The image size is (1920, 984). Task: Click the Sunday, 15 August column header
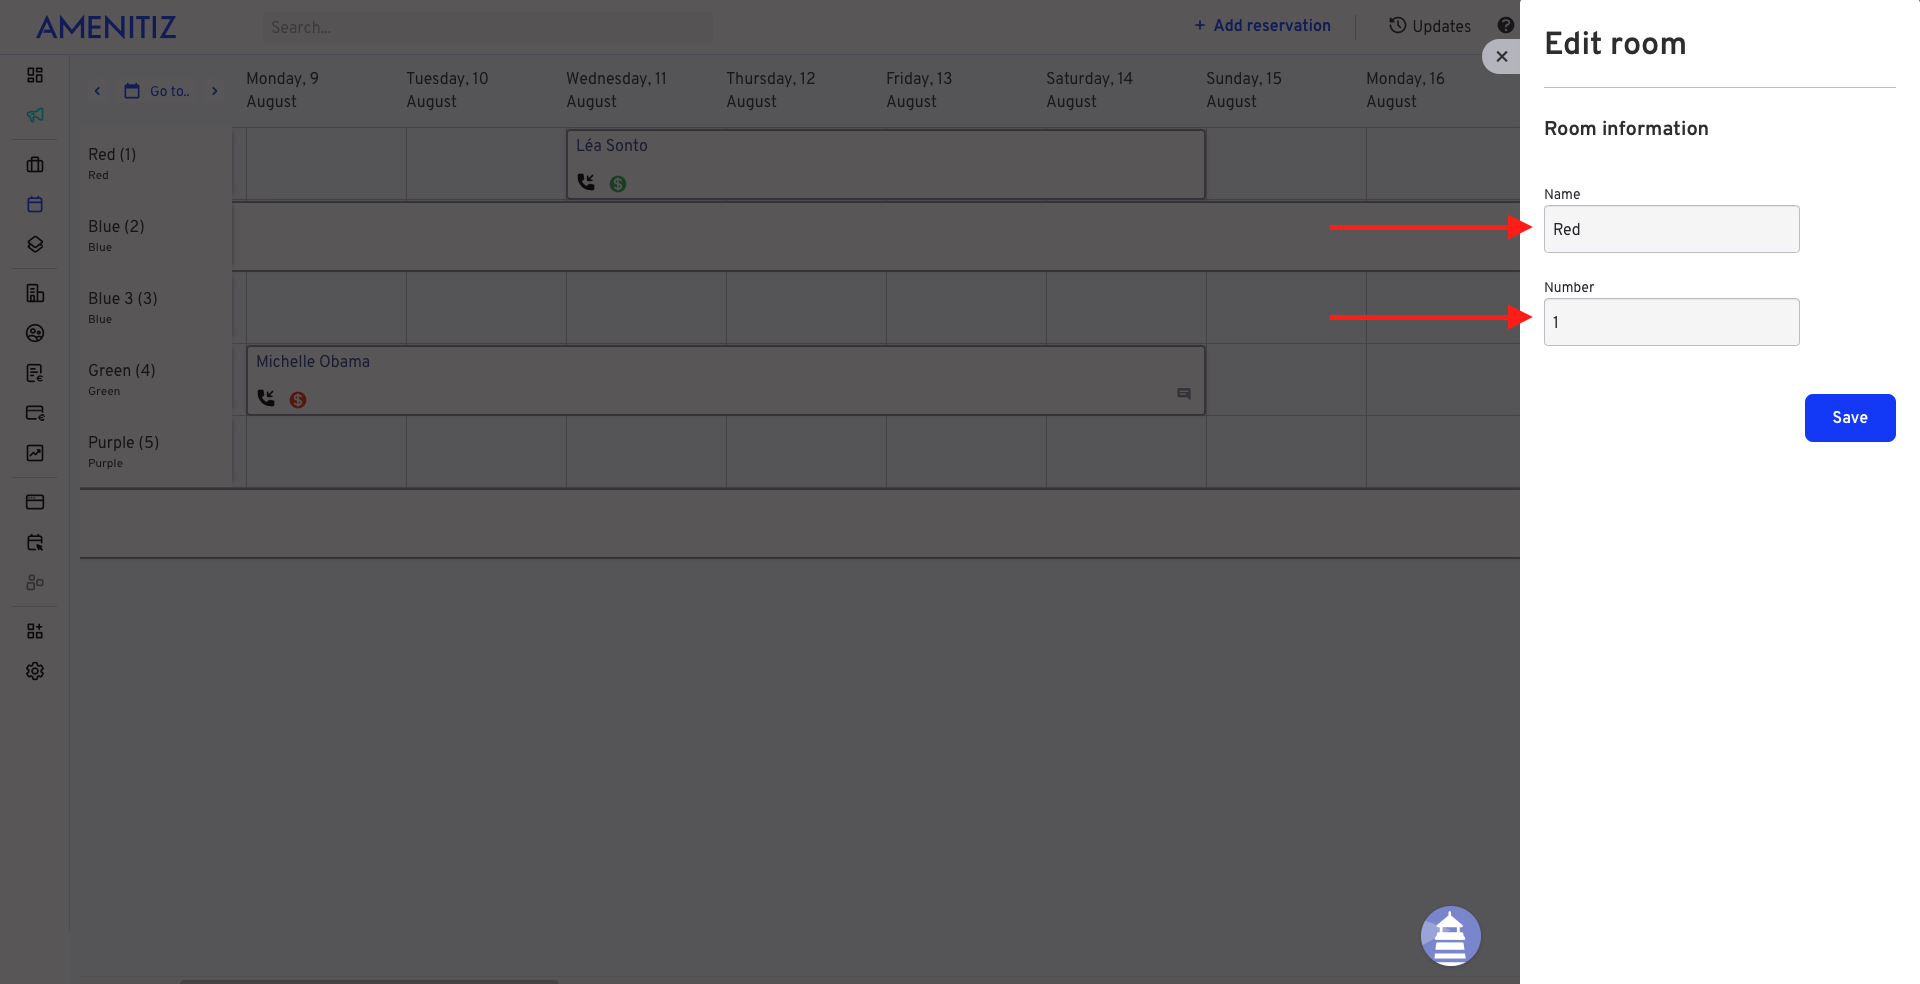coord(1243,90)
